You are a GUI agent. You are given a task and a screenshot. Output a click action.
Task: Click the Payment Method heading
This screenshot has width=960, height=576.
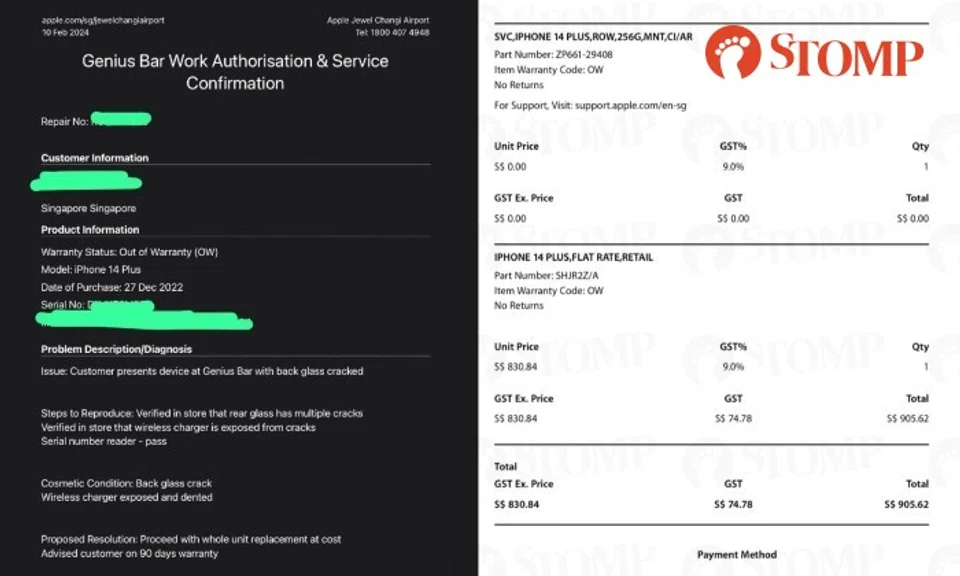pyautogui.click(x=737, y=554)
